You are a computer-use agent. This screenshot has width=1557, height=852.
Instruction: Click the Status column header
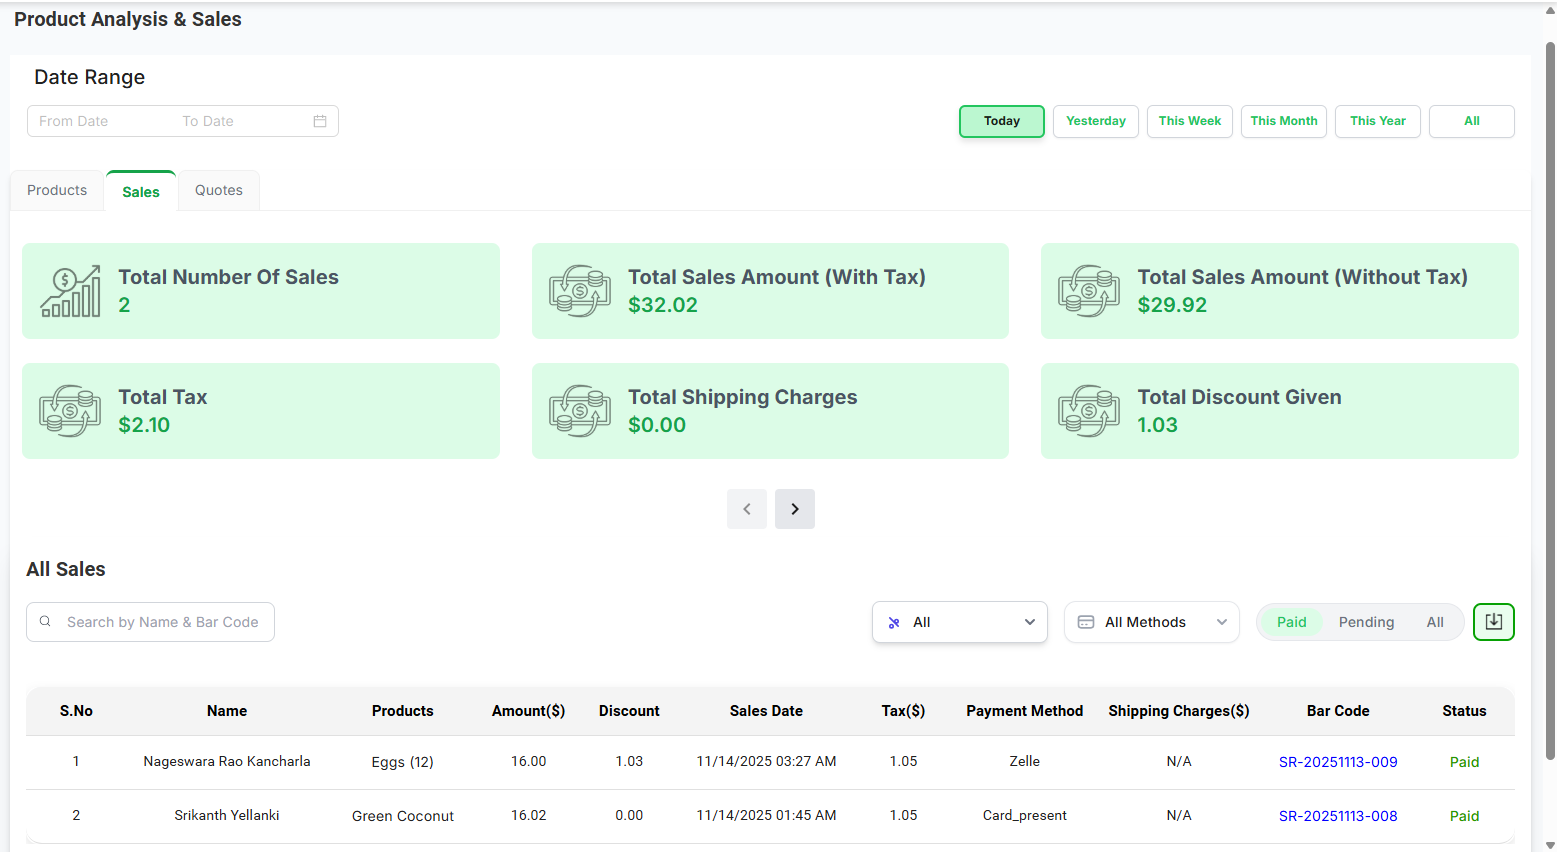point(1464,711)
